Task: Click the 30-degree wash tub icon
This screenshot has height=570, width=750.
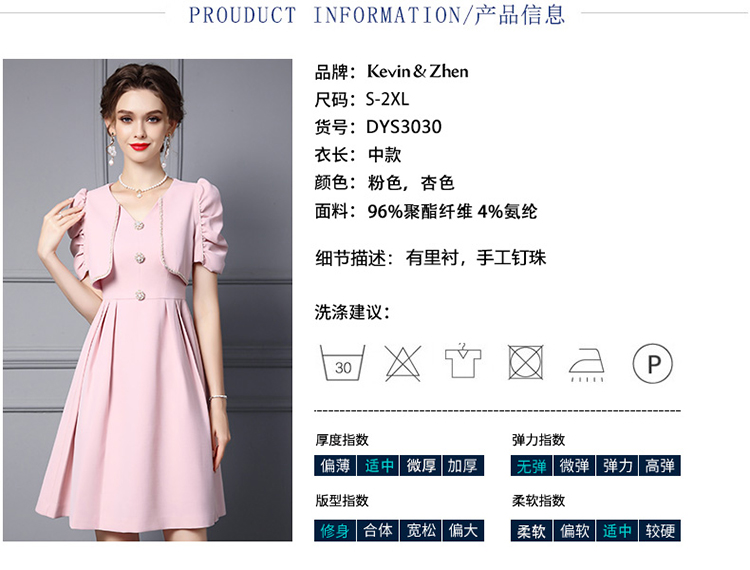Action: click(x=342, y=363)
